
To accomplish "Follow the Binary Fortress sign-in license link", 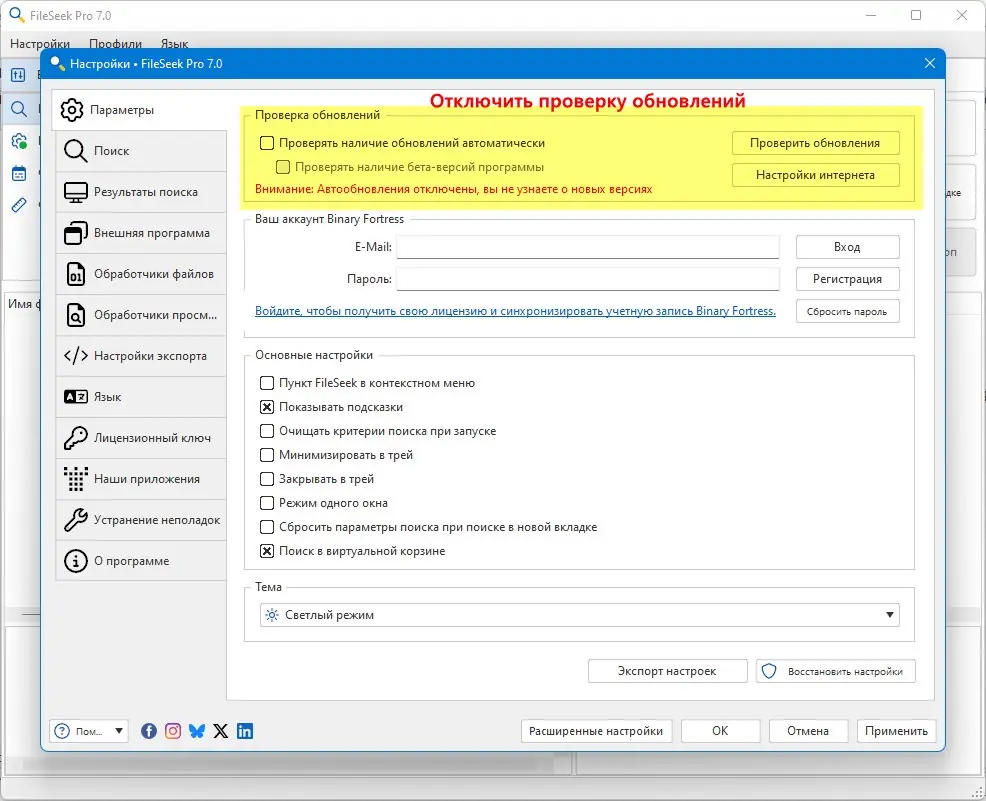I will click(515, 311).
